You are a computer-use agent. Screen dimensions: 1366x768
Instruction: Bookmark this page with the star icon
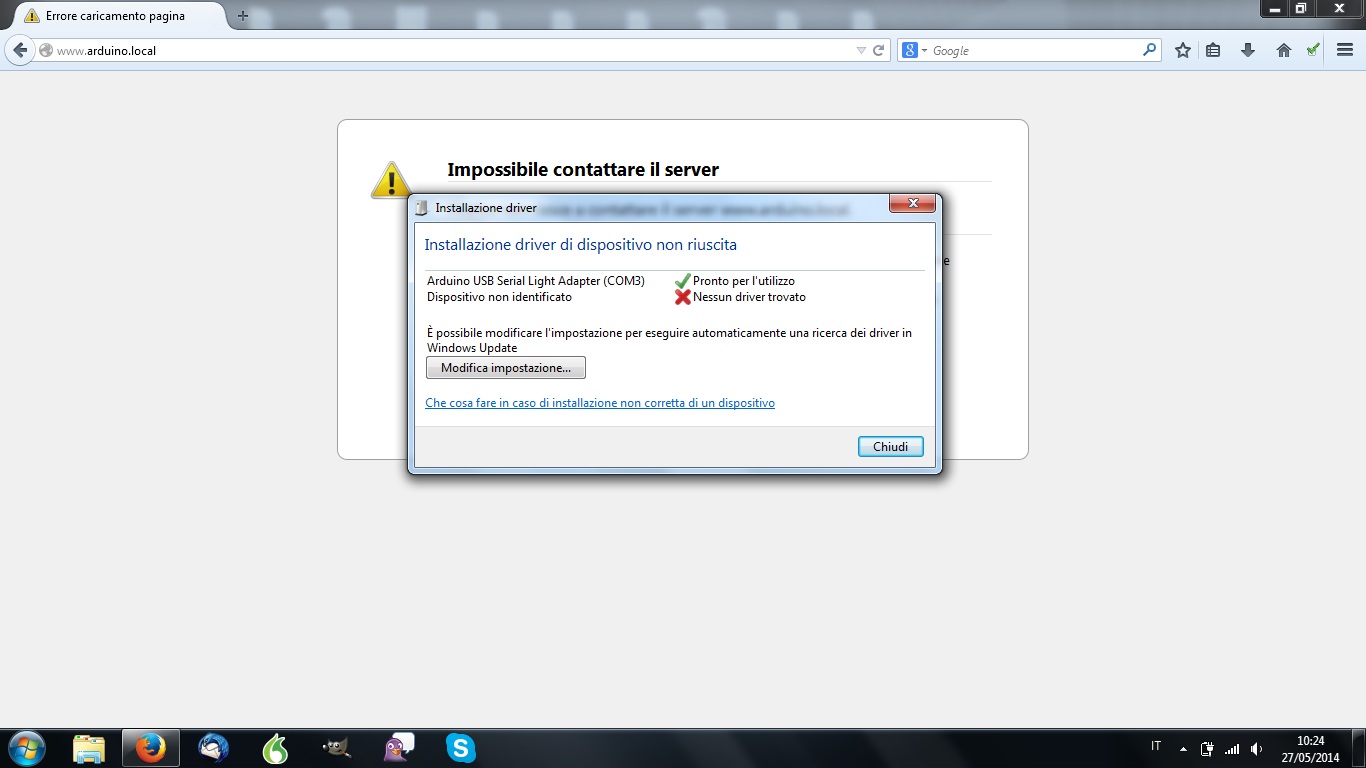(1183, 50)
